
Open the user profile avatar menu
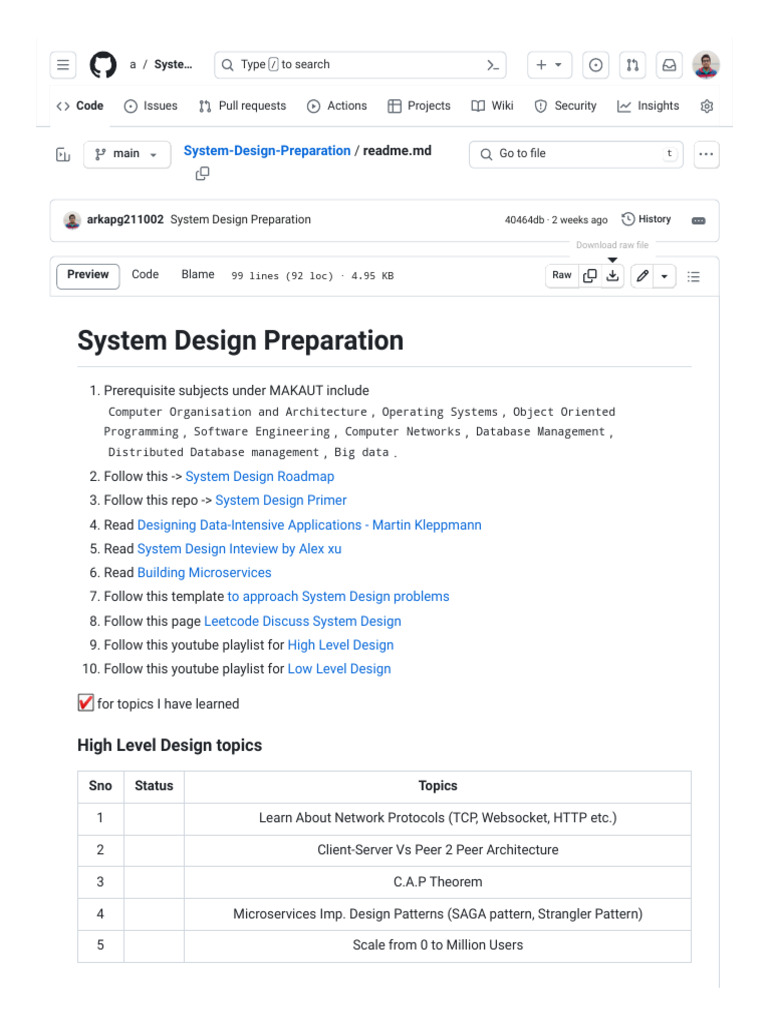point(706,65)
